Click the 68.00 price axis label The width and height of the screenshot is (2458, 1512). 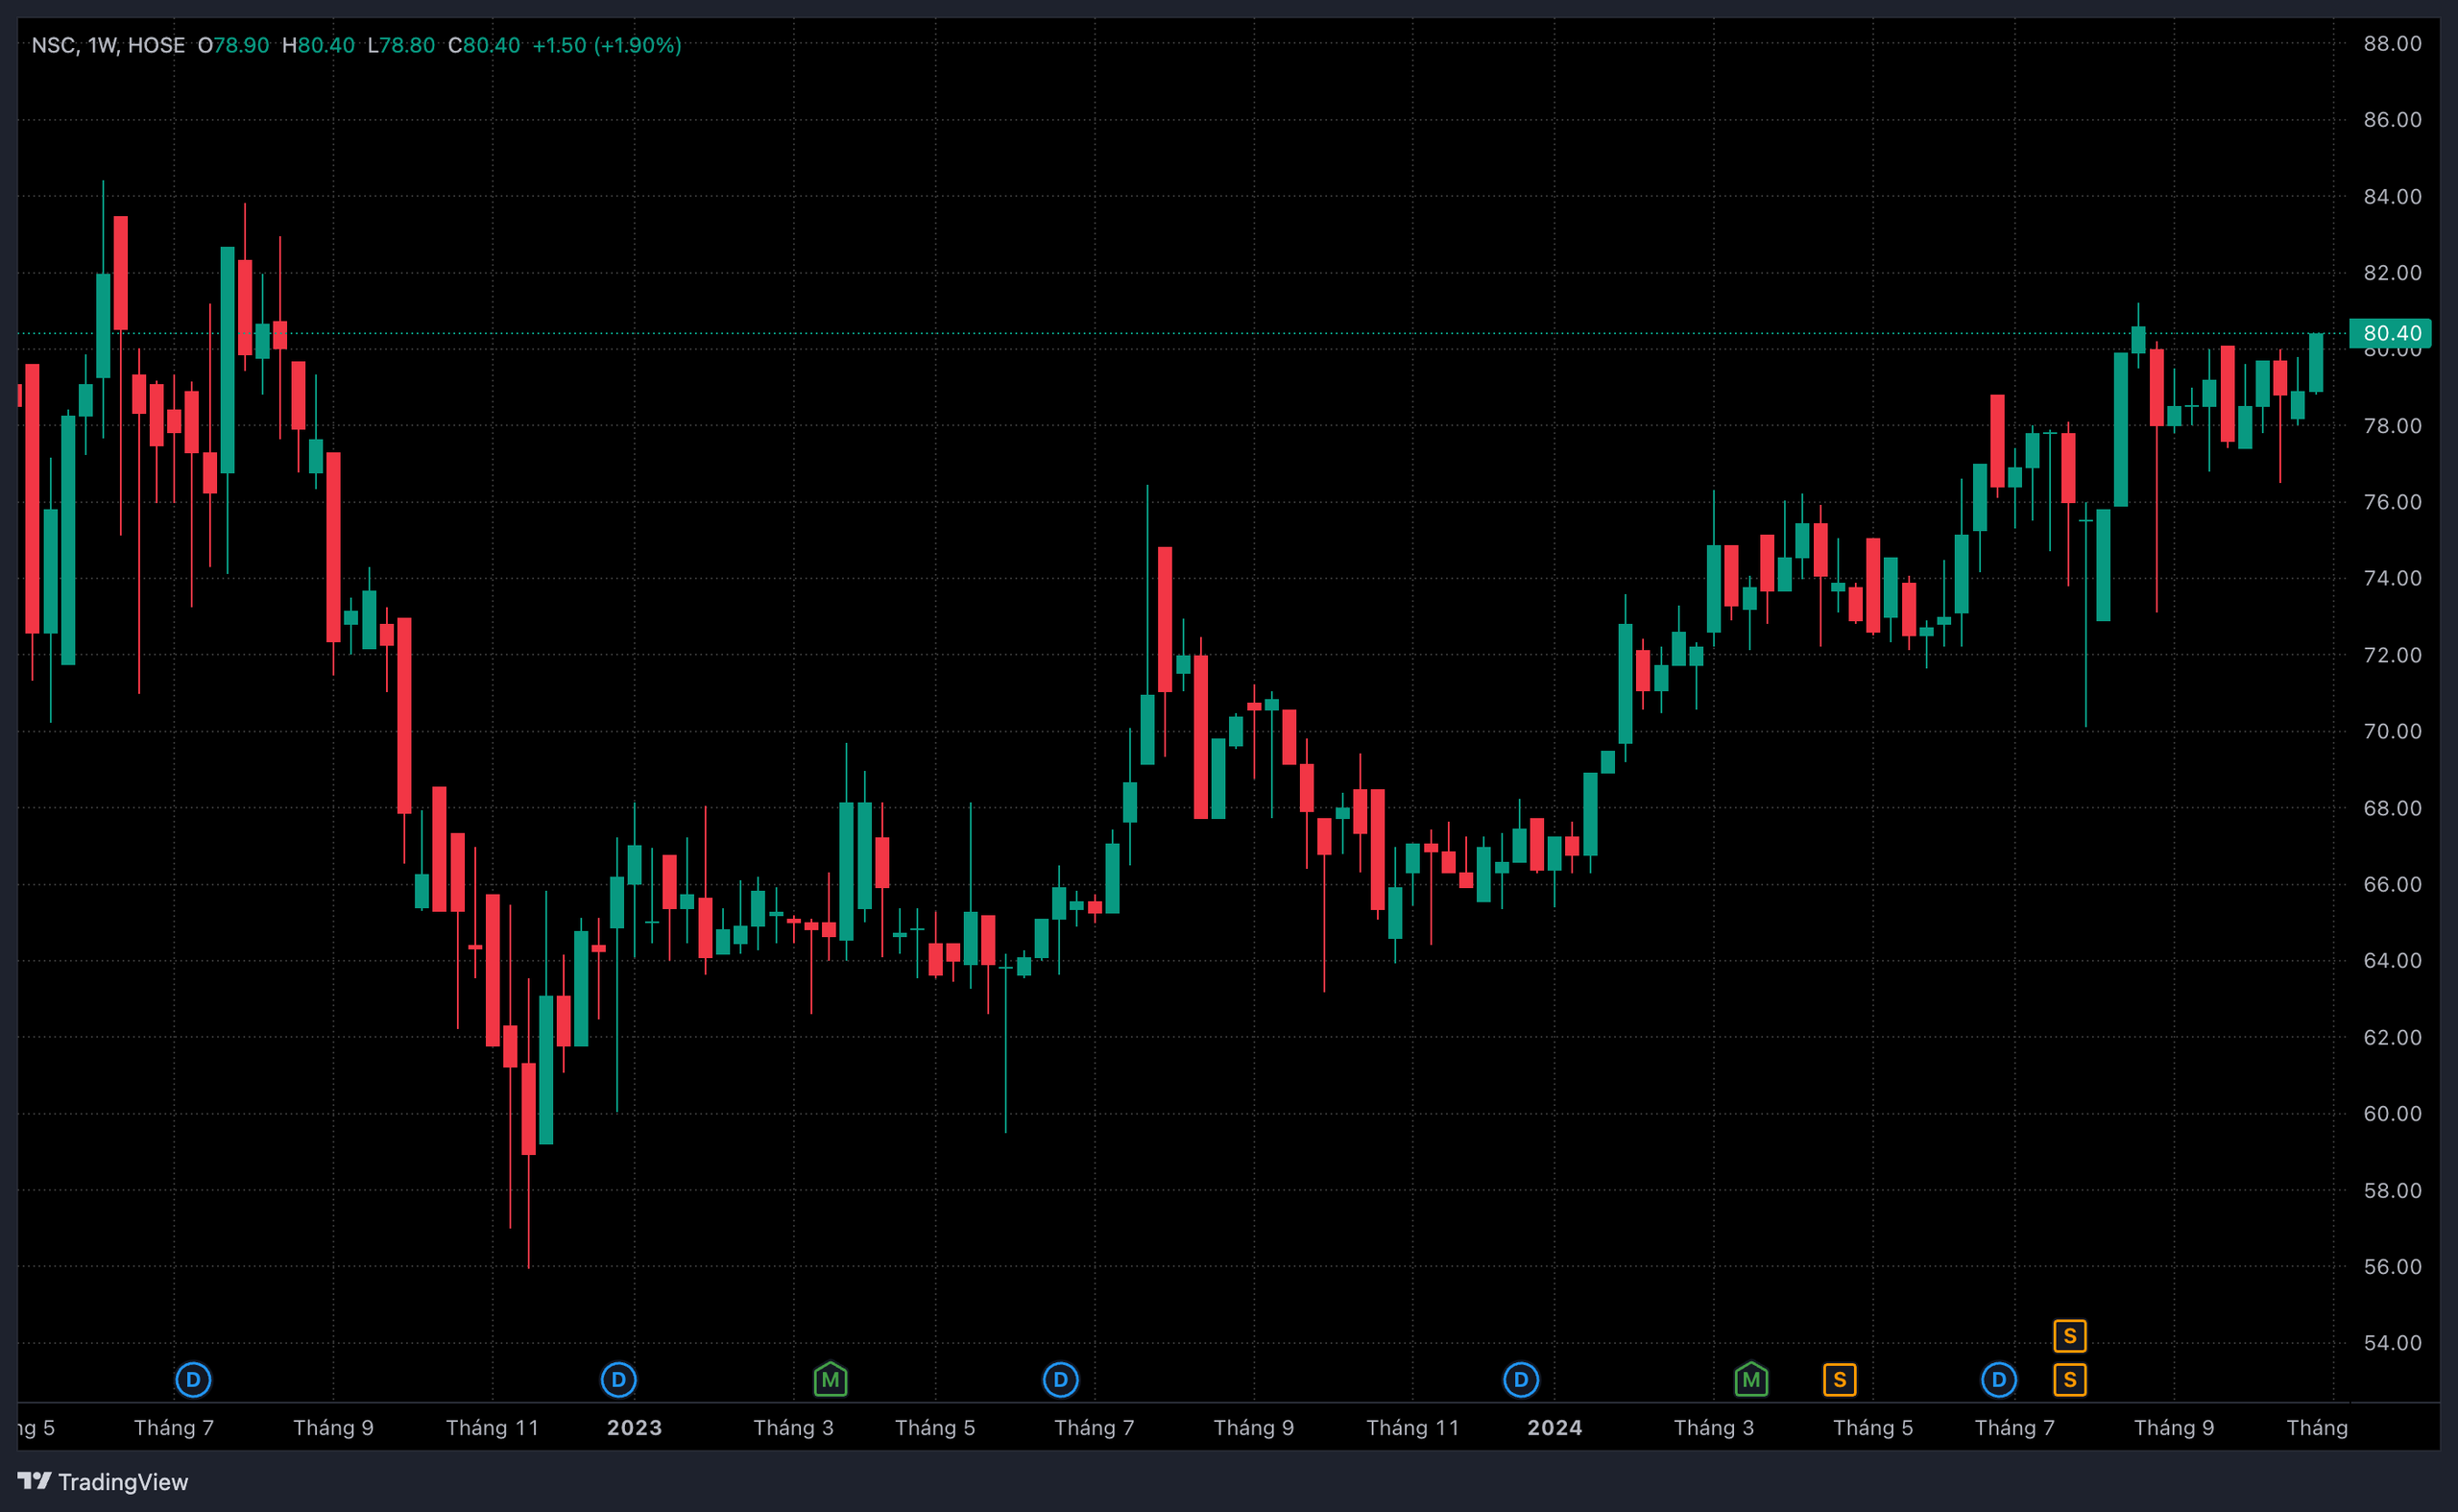2392,807
